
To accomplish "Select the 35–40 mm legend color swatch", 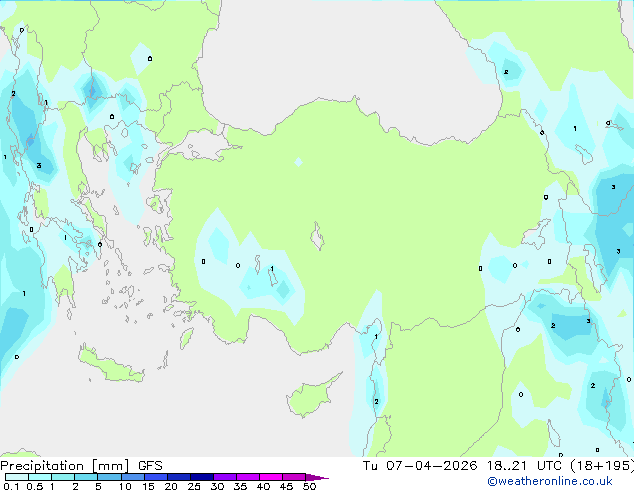I will click(247, 477).
